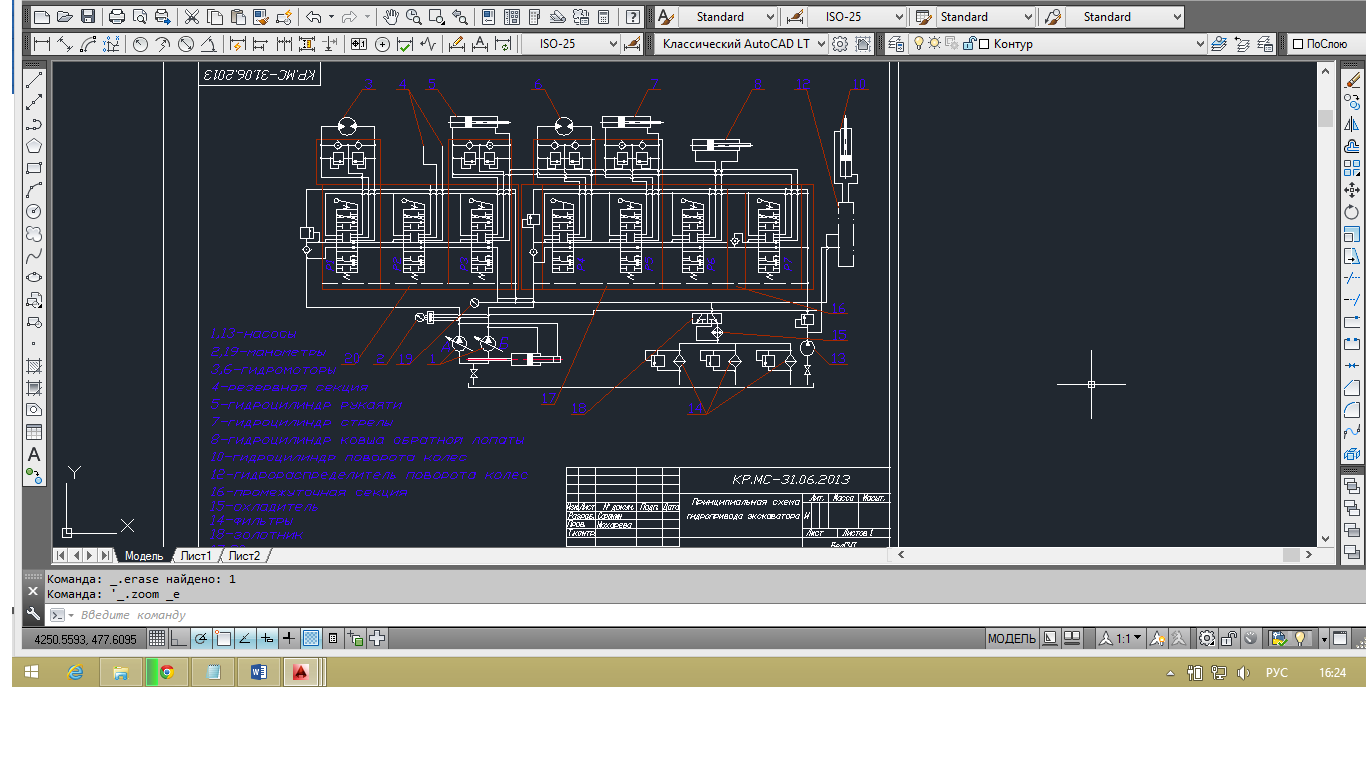This screenshot has height=768, width=1366.
Task: Click the New drawing icon
Action: click(x=42, y=17)
